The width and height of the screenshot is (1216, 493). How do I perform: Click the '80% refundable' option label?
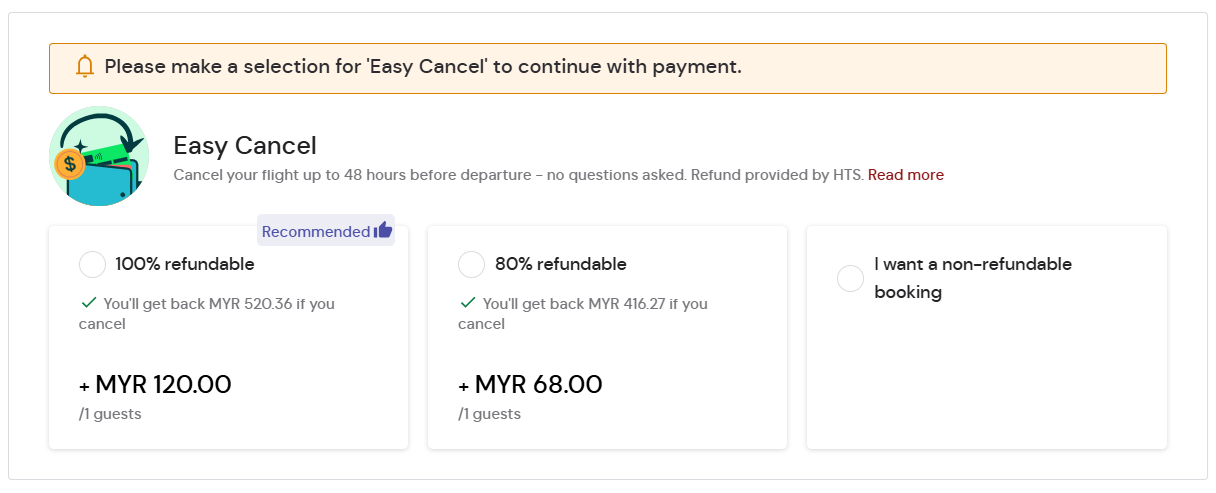[x=561, y=265]
